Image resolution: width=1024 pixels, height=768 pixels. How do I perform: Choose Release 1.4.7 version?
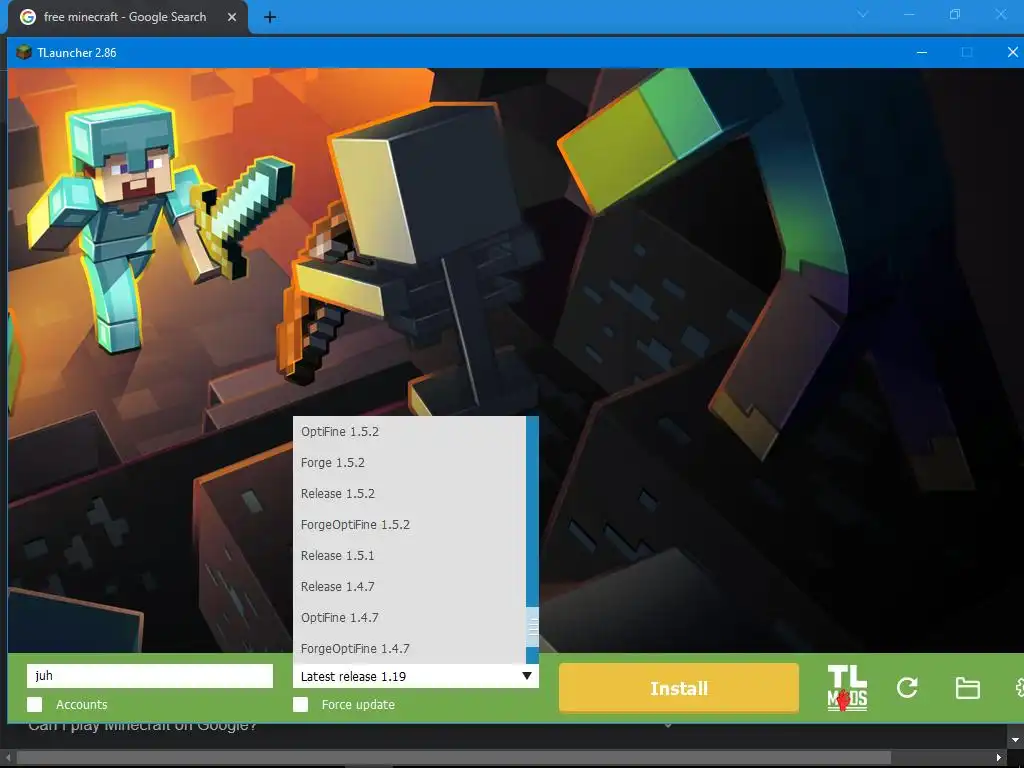point(409,586)
